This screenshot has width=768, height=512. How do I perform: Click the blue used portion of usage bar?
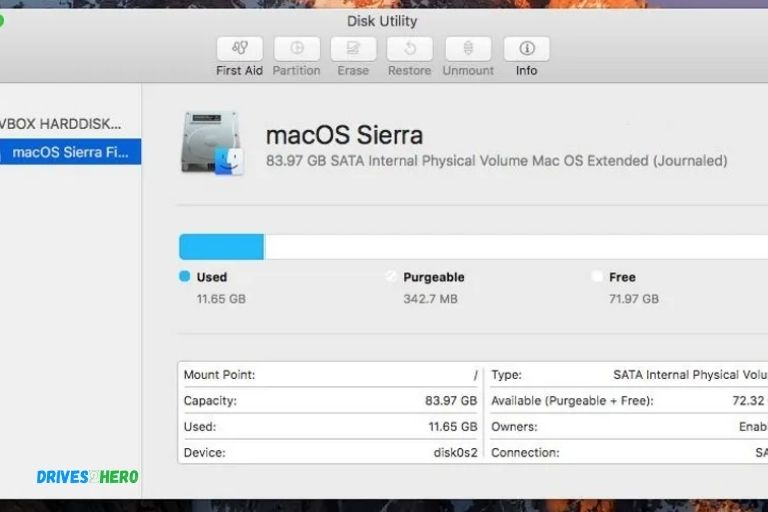[221, 247]
